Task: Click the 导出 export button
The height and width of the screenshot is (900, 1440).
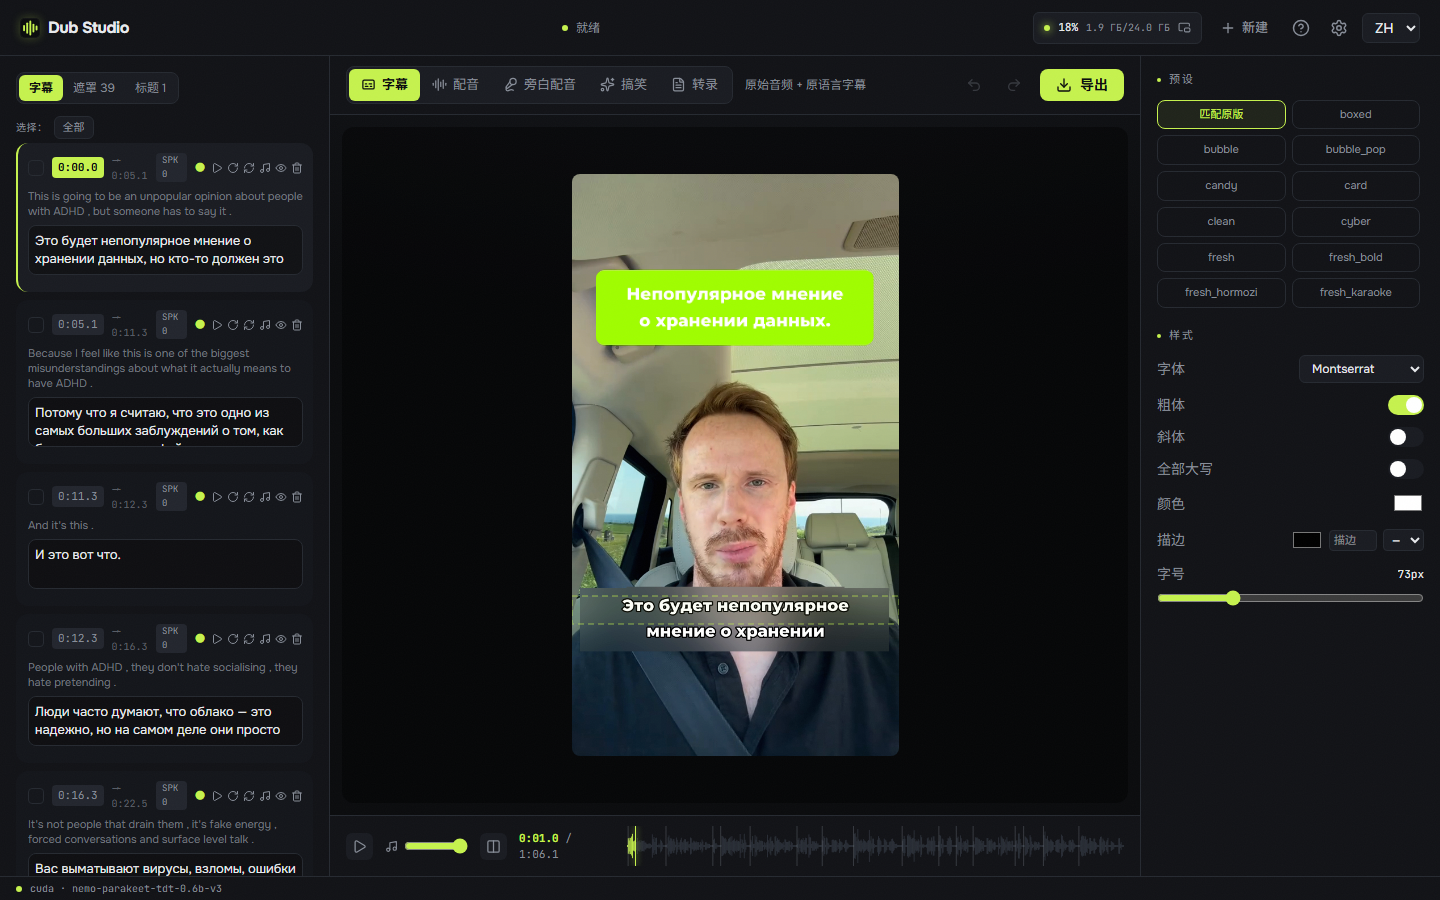Action: (1082, 85)
